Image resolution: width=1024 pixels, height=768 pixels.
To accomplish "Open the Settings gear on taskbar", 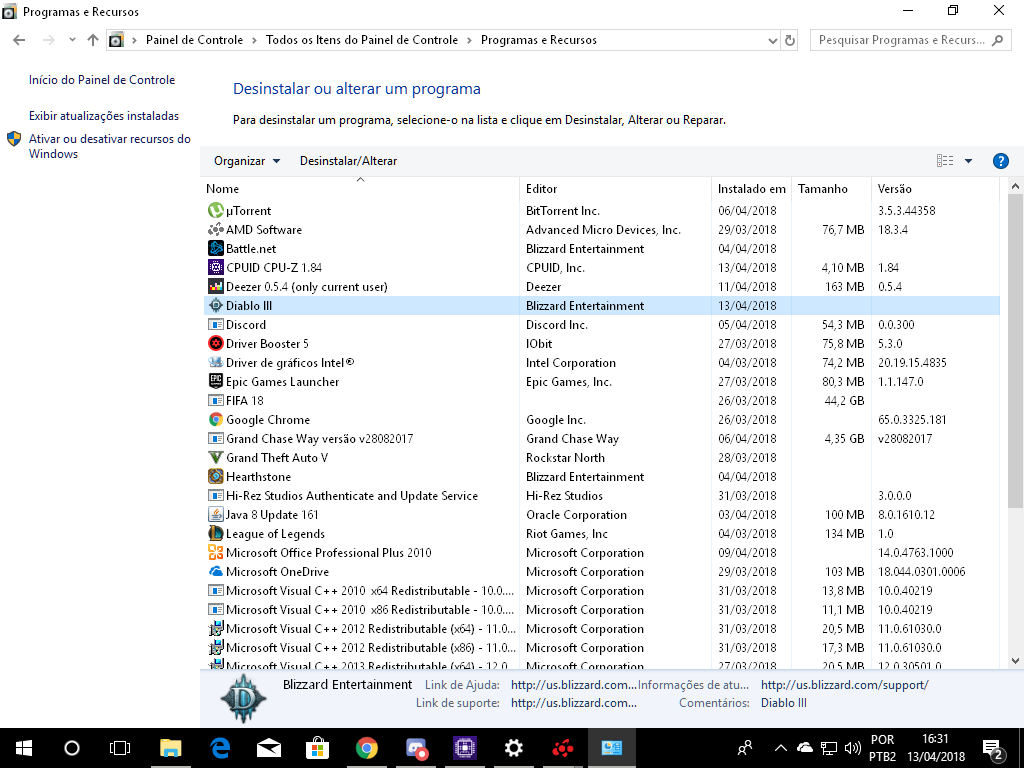I will (x=514, y=748).
